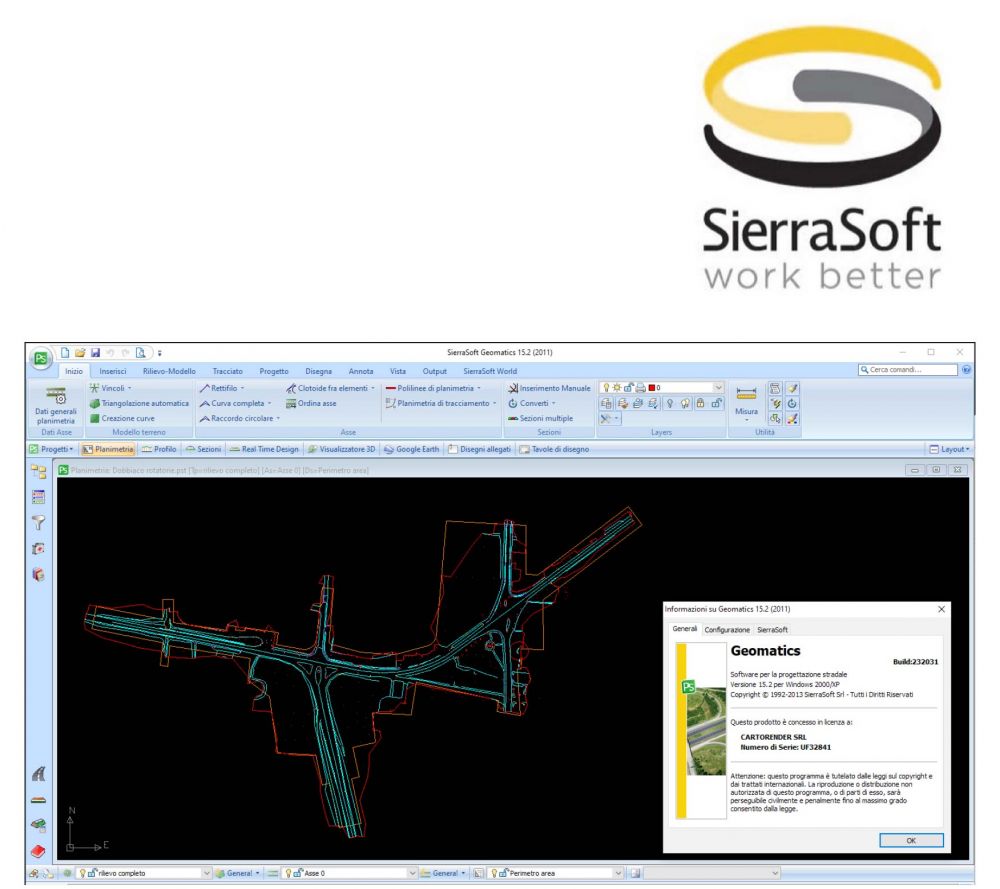This screenshot has height=889, width=1000.
Task: Open the Layout dropdown
Action: [x=950, y=449]
